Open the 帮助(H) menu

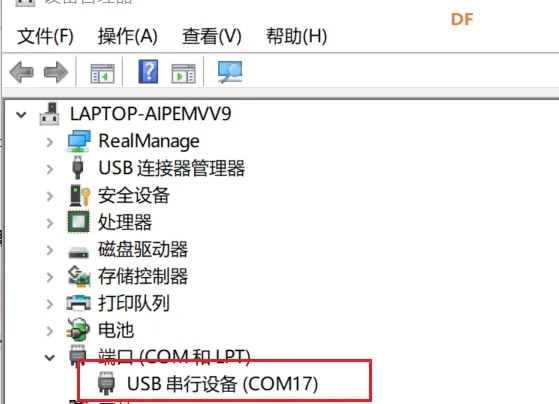[x=296, y=36]
